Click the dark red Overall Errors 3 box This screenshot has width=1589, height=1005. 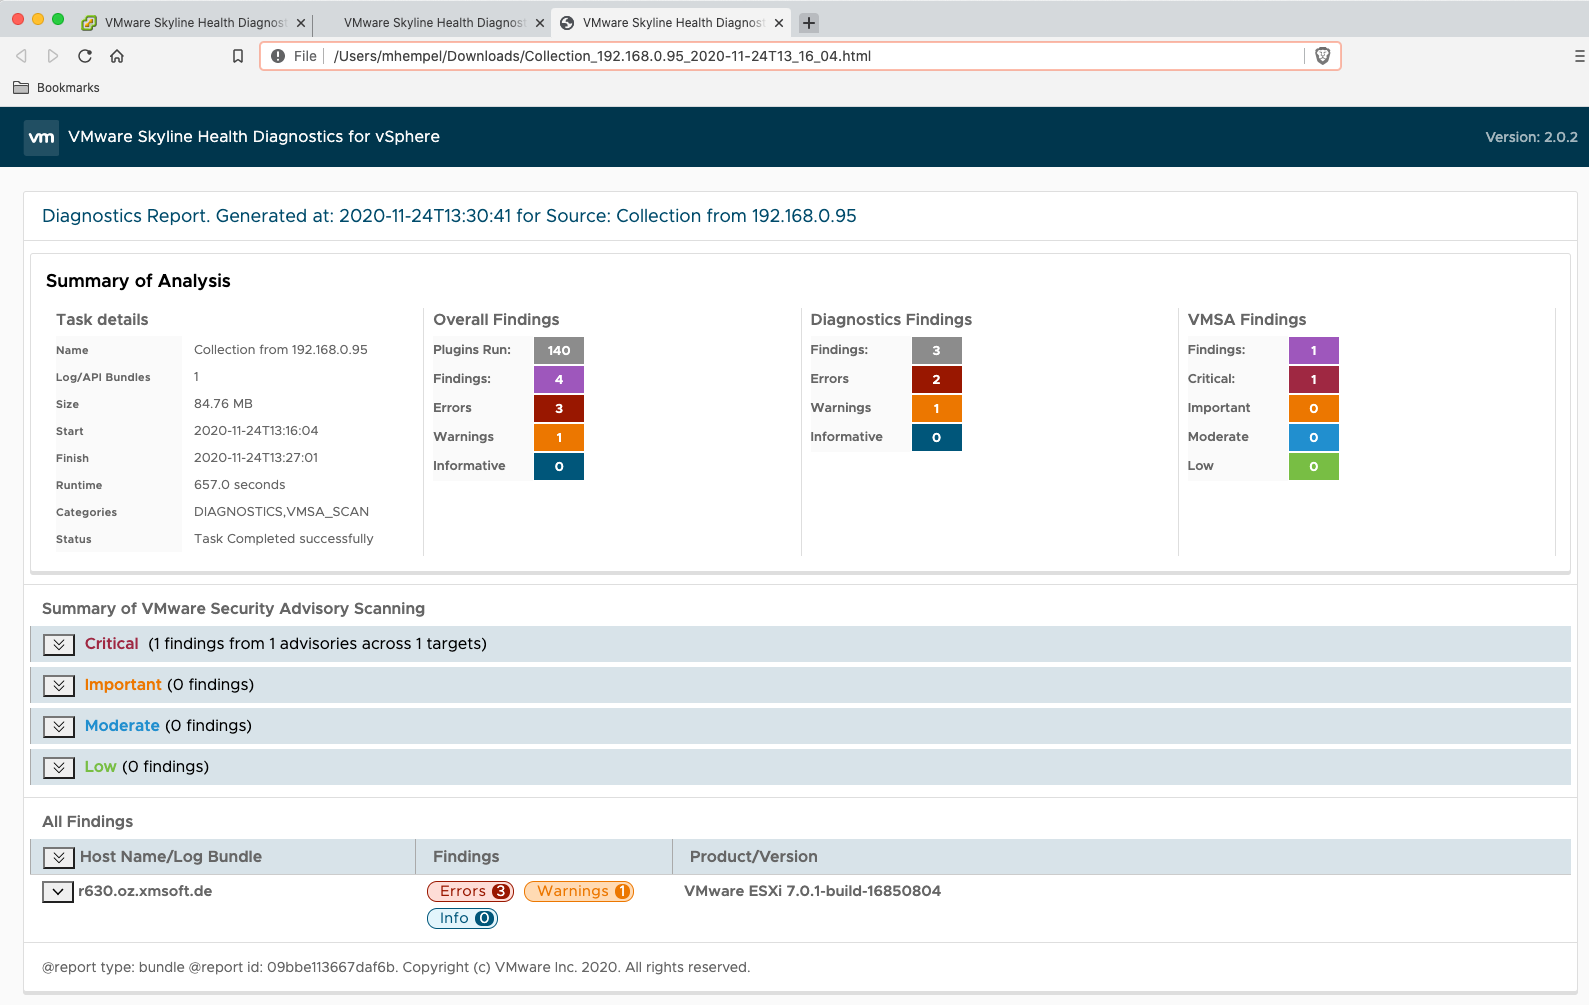(x=559, y=409)
